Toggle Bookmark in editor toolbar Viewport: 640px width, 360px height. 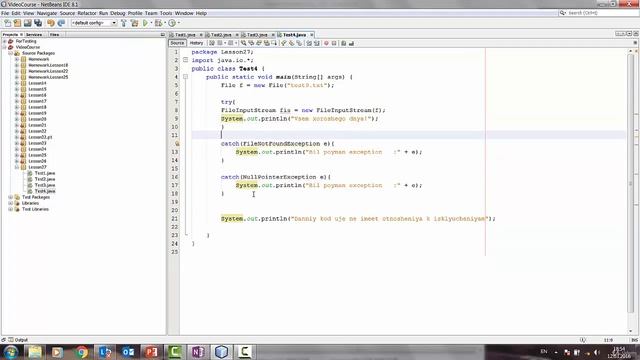point(298,43)
